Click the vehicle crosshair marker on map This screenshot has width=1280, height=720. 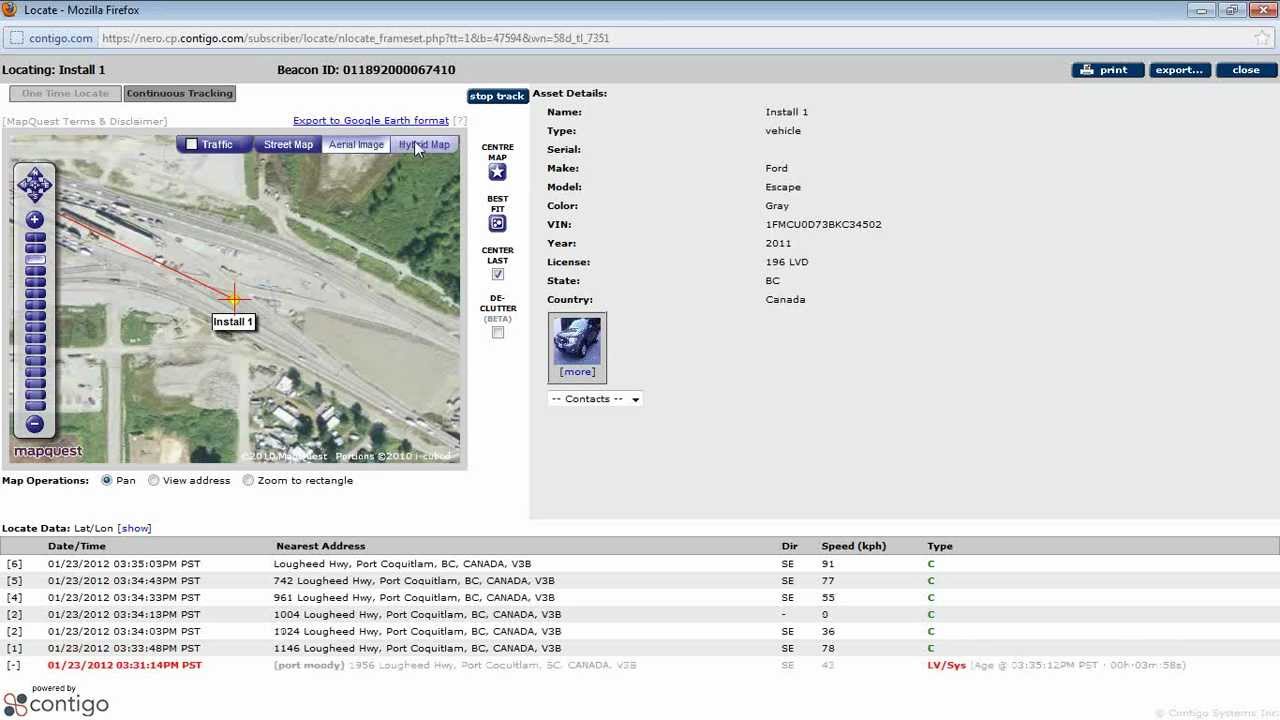pos(233,298)
